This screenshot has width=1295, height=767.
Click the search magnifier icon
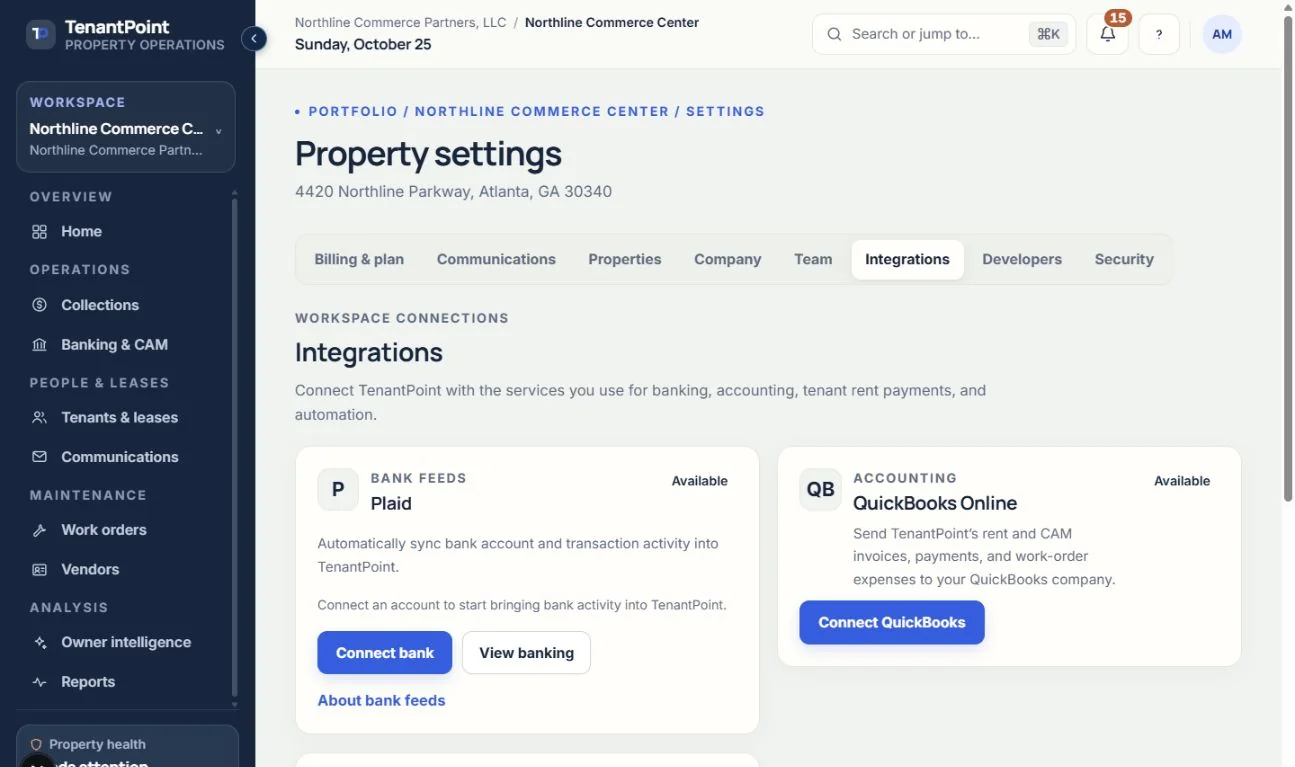(834, 34)
